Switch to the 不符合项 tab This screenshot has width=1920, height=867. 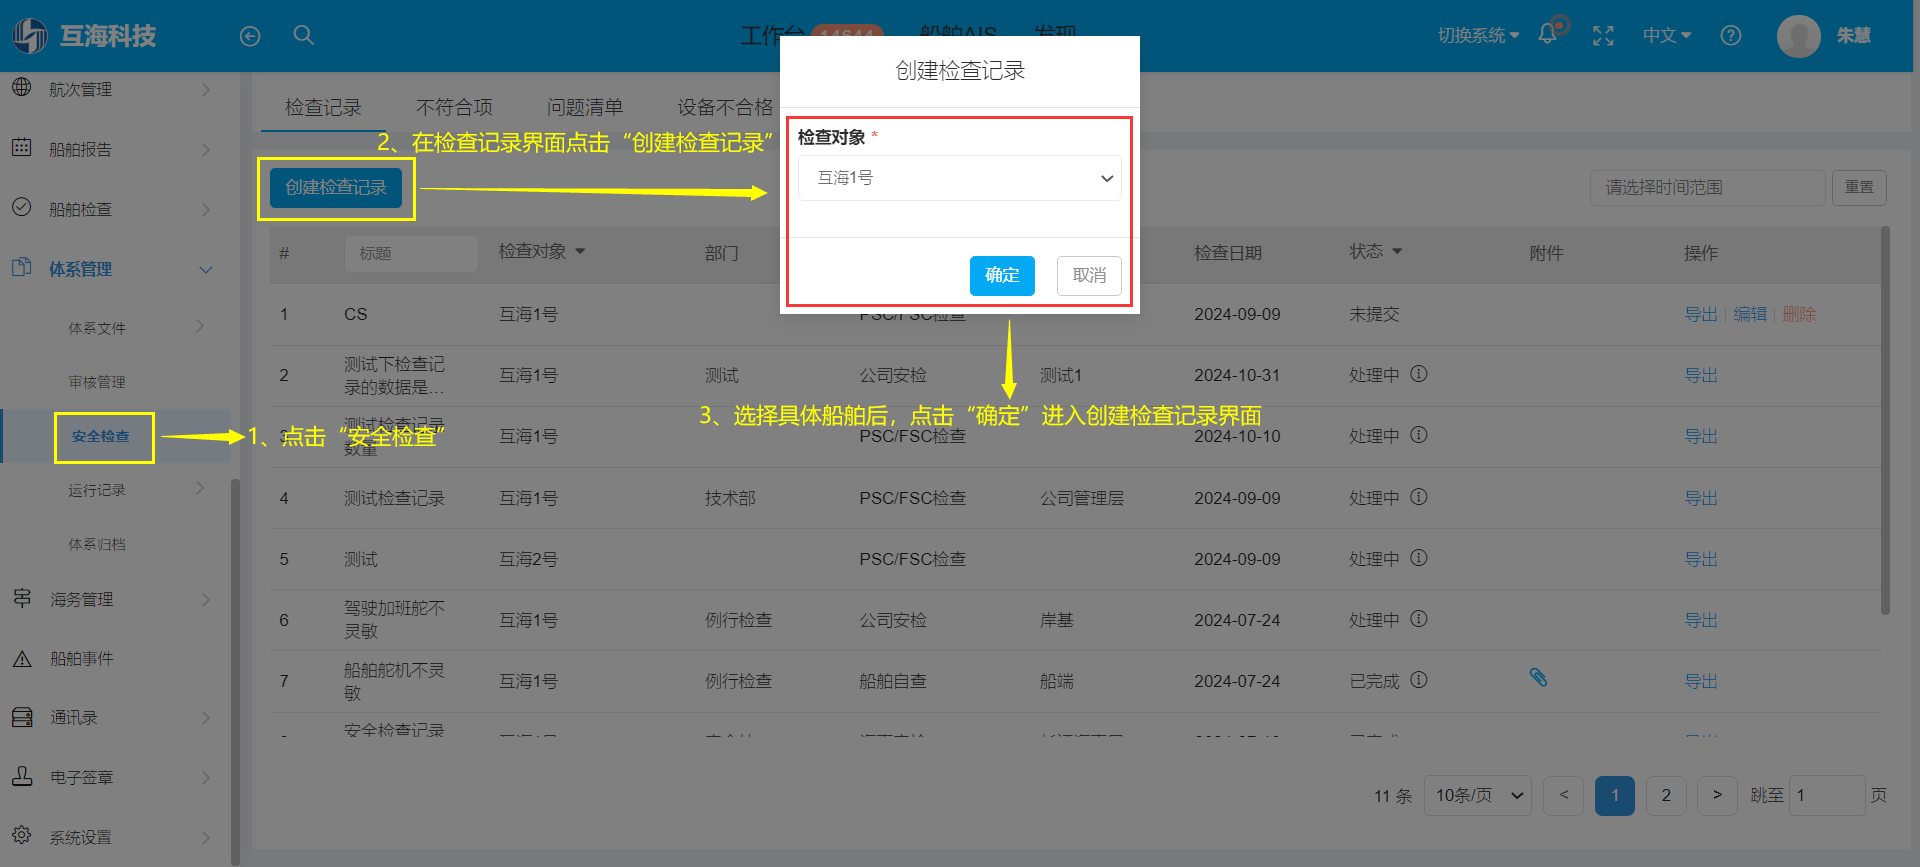tap(454, 107)
